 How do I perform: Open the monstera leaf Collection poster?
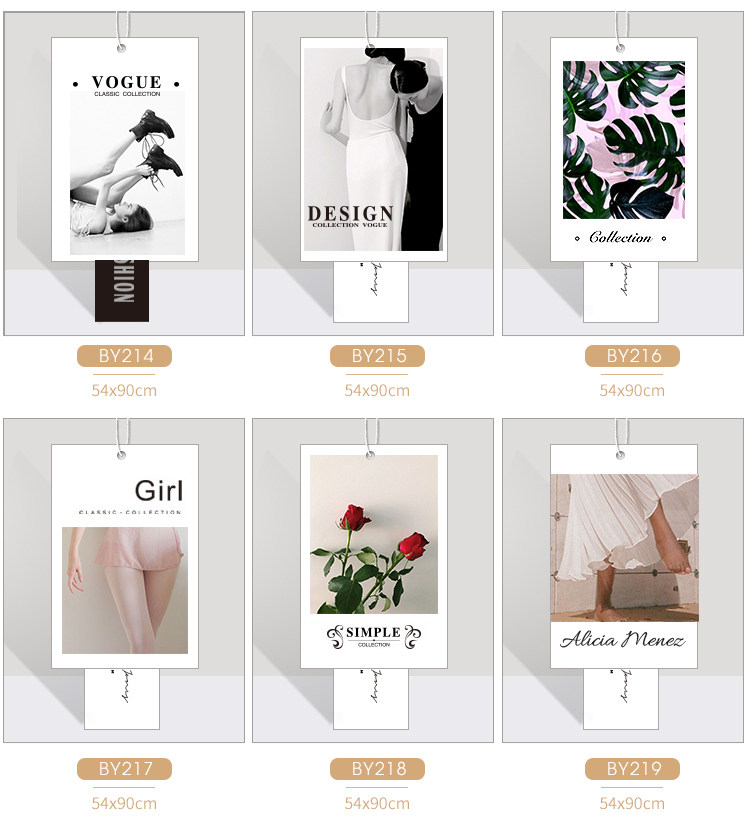pos(624,150)
